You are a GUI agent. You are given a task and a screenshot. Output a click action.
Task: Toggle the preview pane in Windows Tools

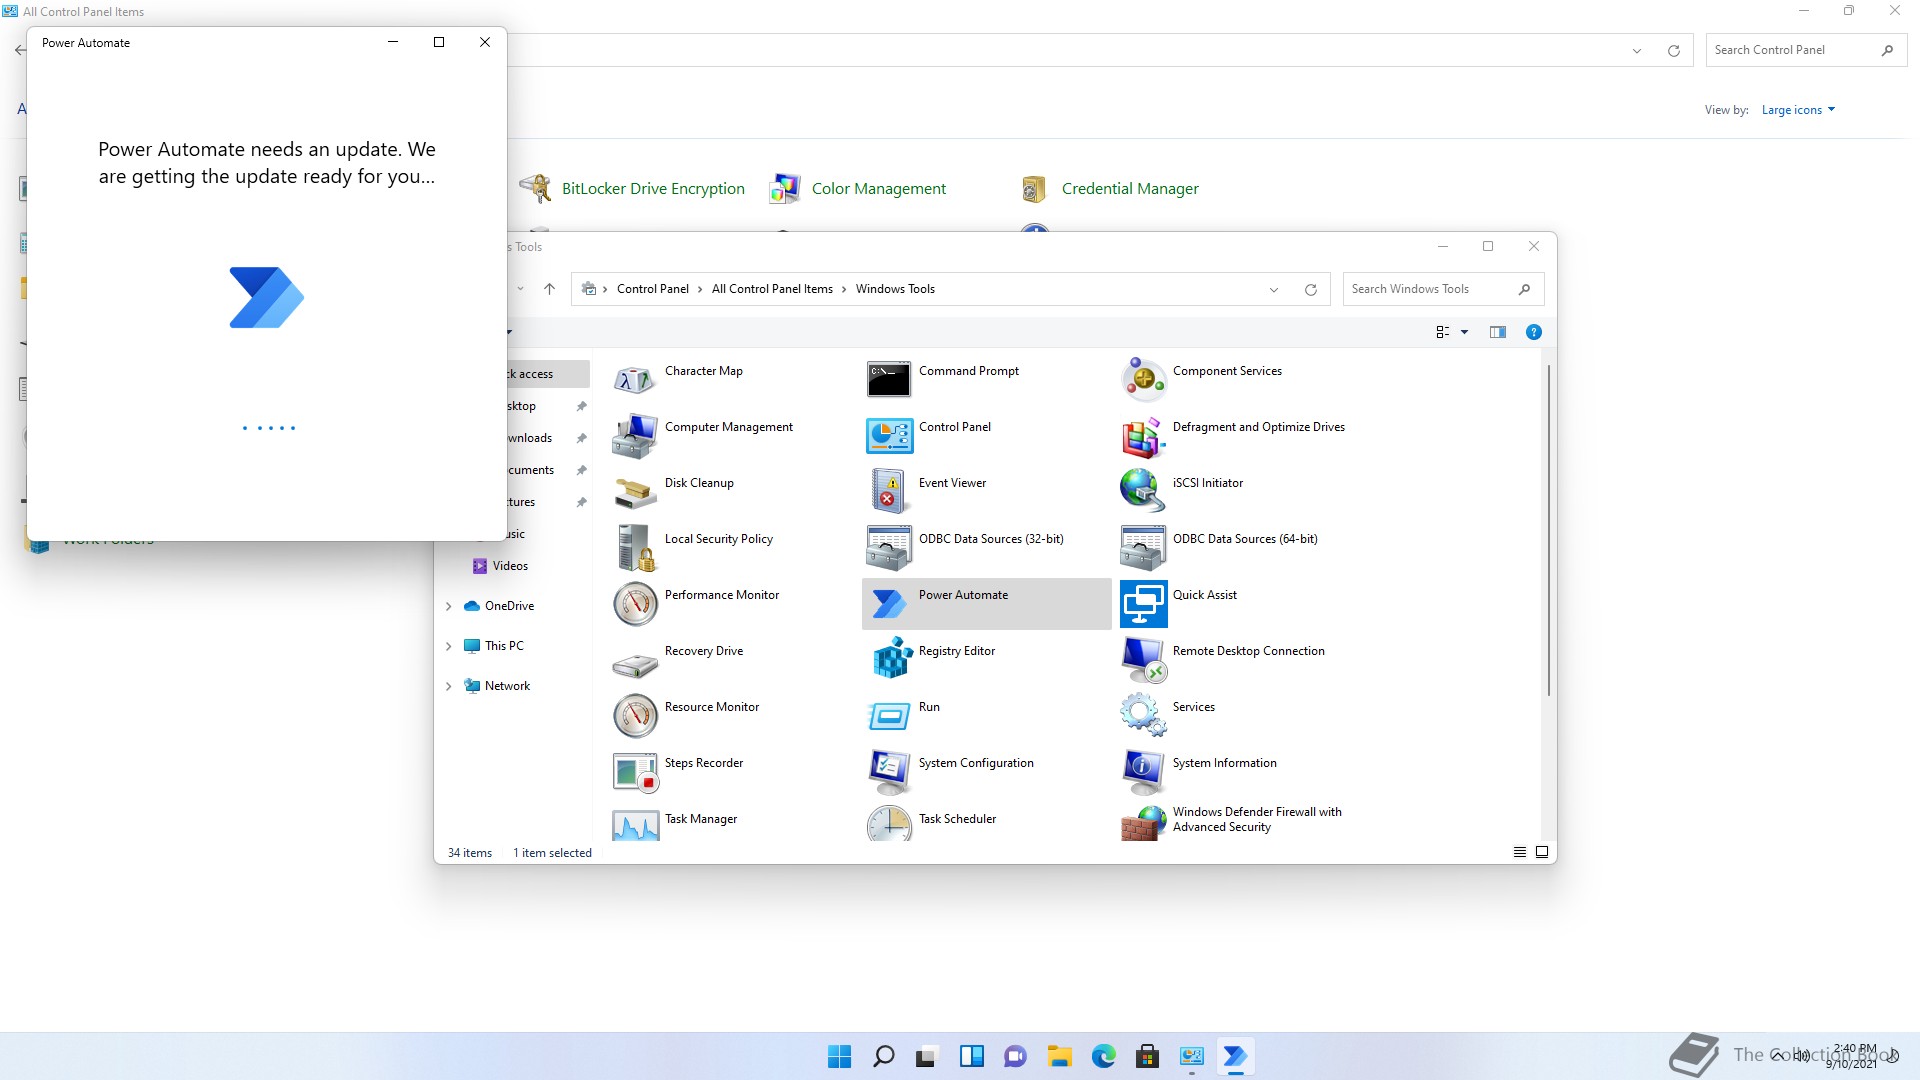1497,332
